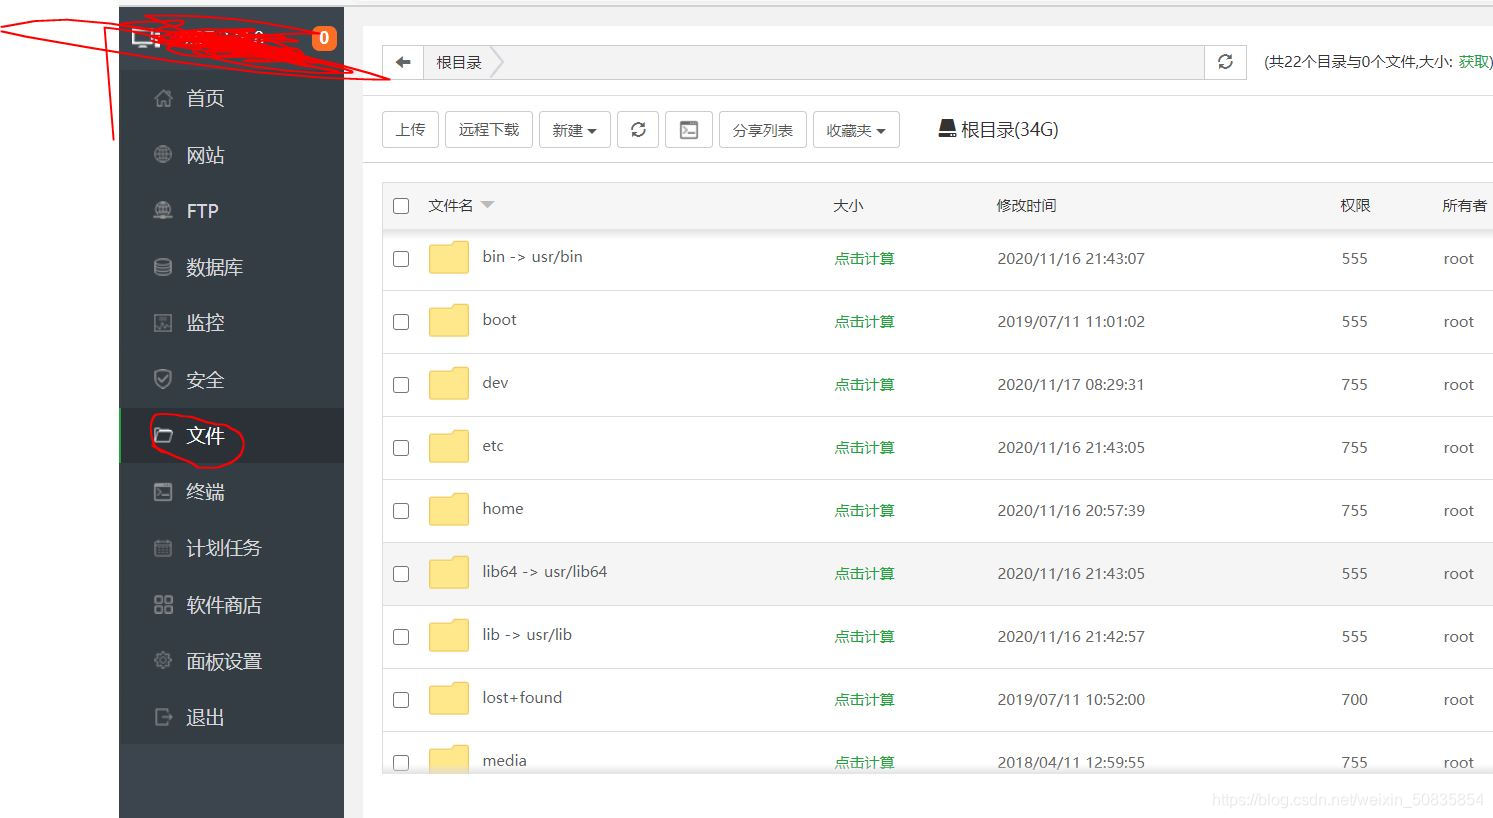
Task: Open 监控 in the sidebar
Action: pyautogui.click(x=231, y=323)
